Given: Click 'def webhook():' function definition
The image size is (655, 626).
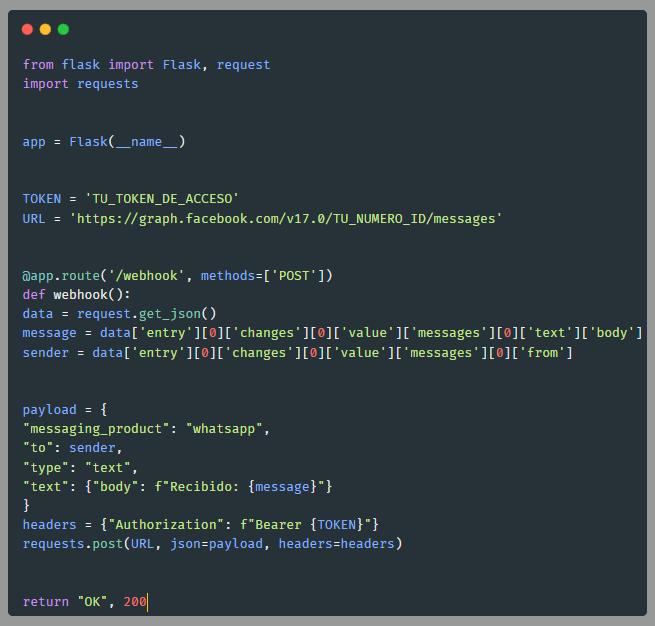Looking at the screenshot, I should (x=76, y=295).
